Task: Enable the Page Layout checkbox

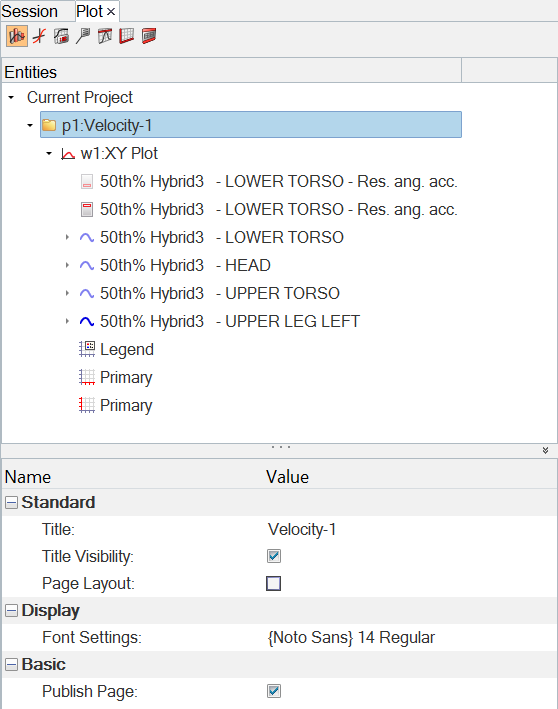Action: [274, 583]
